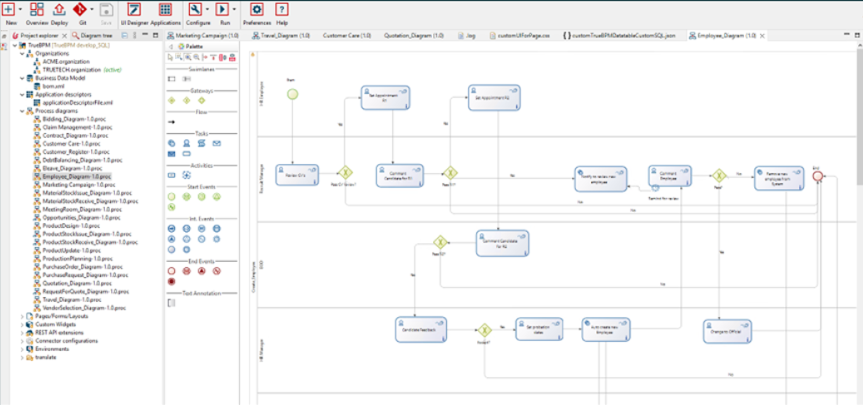Open the UI Designer tool
Screen dimensions: 863x405
pos(133,12)
